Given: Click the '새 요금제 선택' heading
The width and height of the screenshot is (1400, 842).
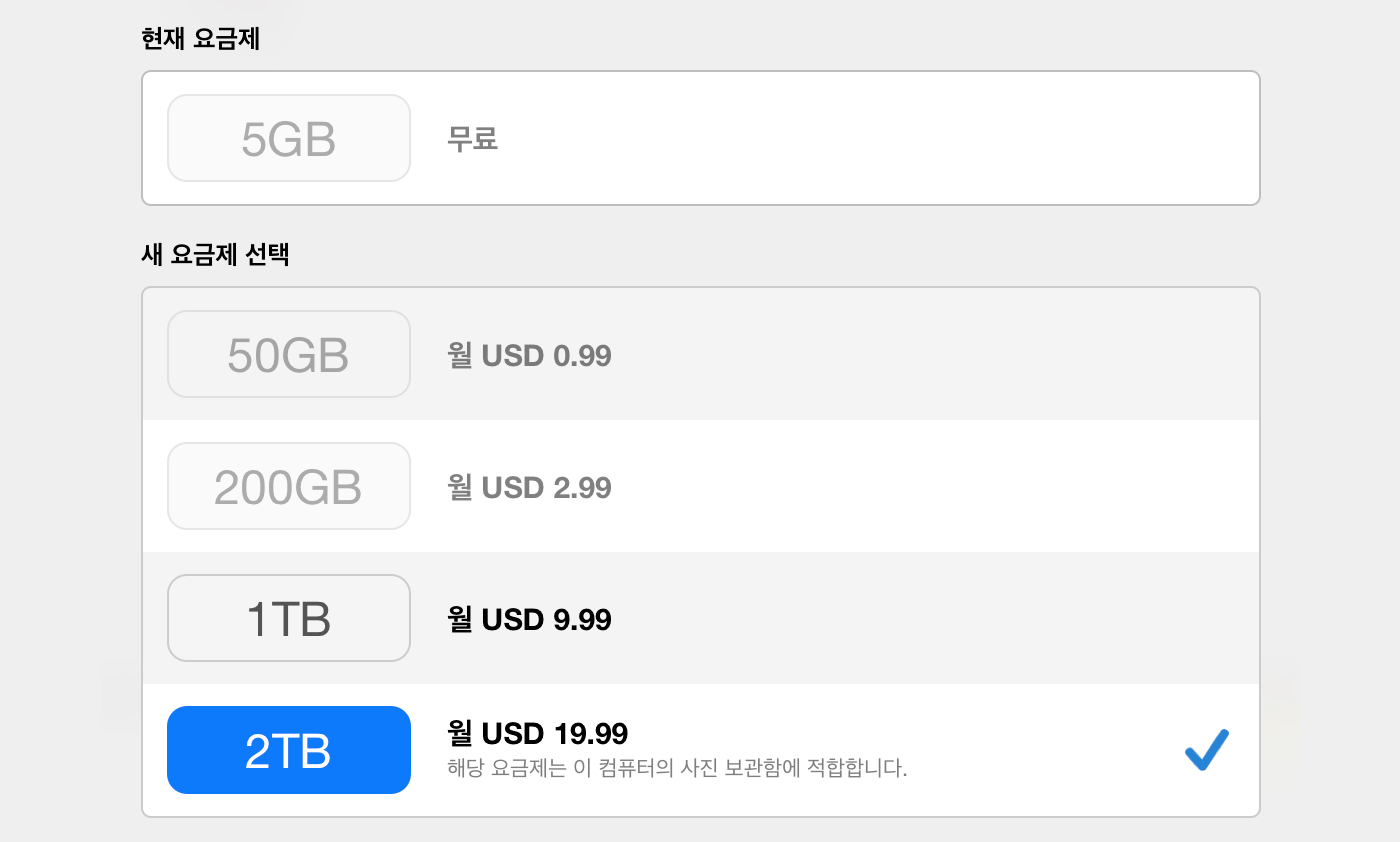Looking at the screenshot, I should click(215, 254).
